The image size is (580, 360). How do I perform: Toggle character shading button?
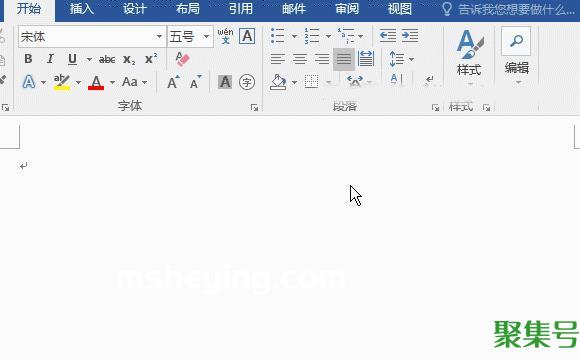(x=225, y=82)
